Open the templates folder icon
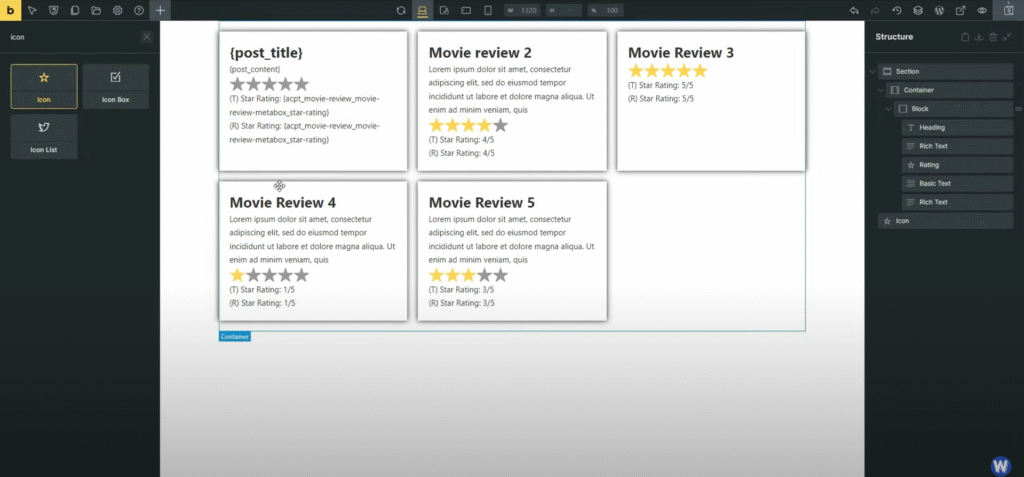1024x477 pixels. pyautogui.click(x=96, y=10)
